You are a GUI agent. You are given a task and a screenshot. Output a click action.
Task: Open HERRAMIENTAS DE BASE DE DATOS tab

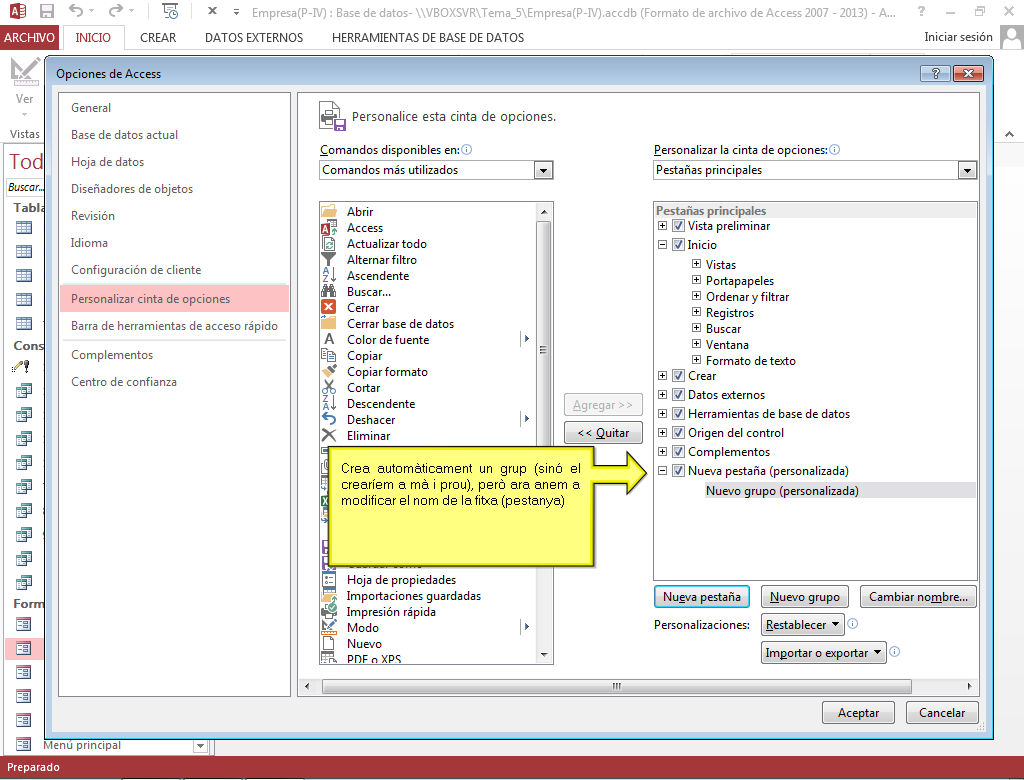click(428, 37)
